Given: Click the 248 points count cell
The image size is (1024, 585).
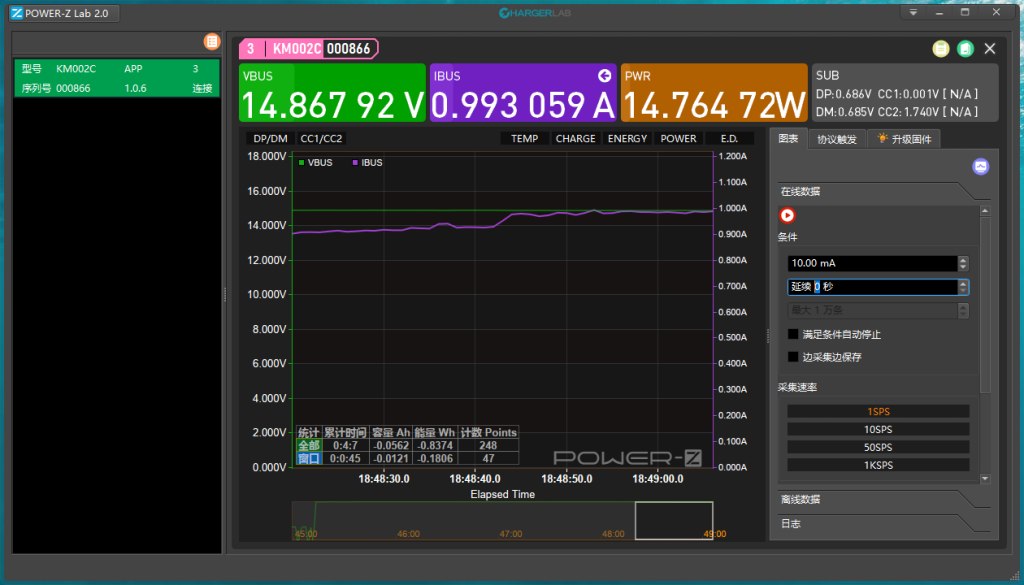Looking at the screenshot, I should pos(488,445).
